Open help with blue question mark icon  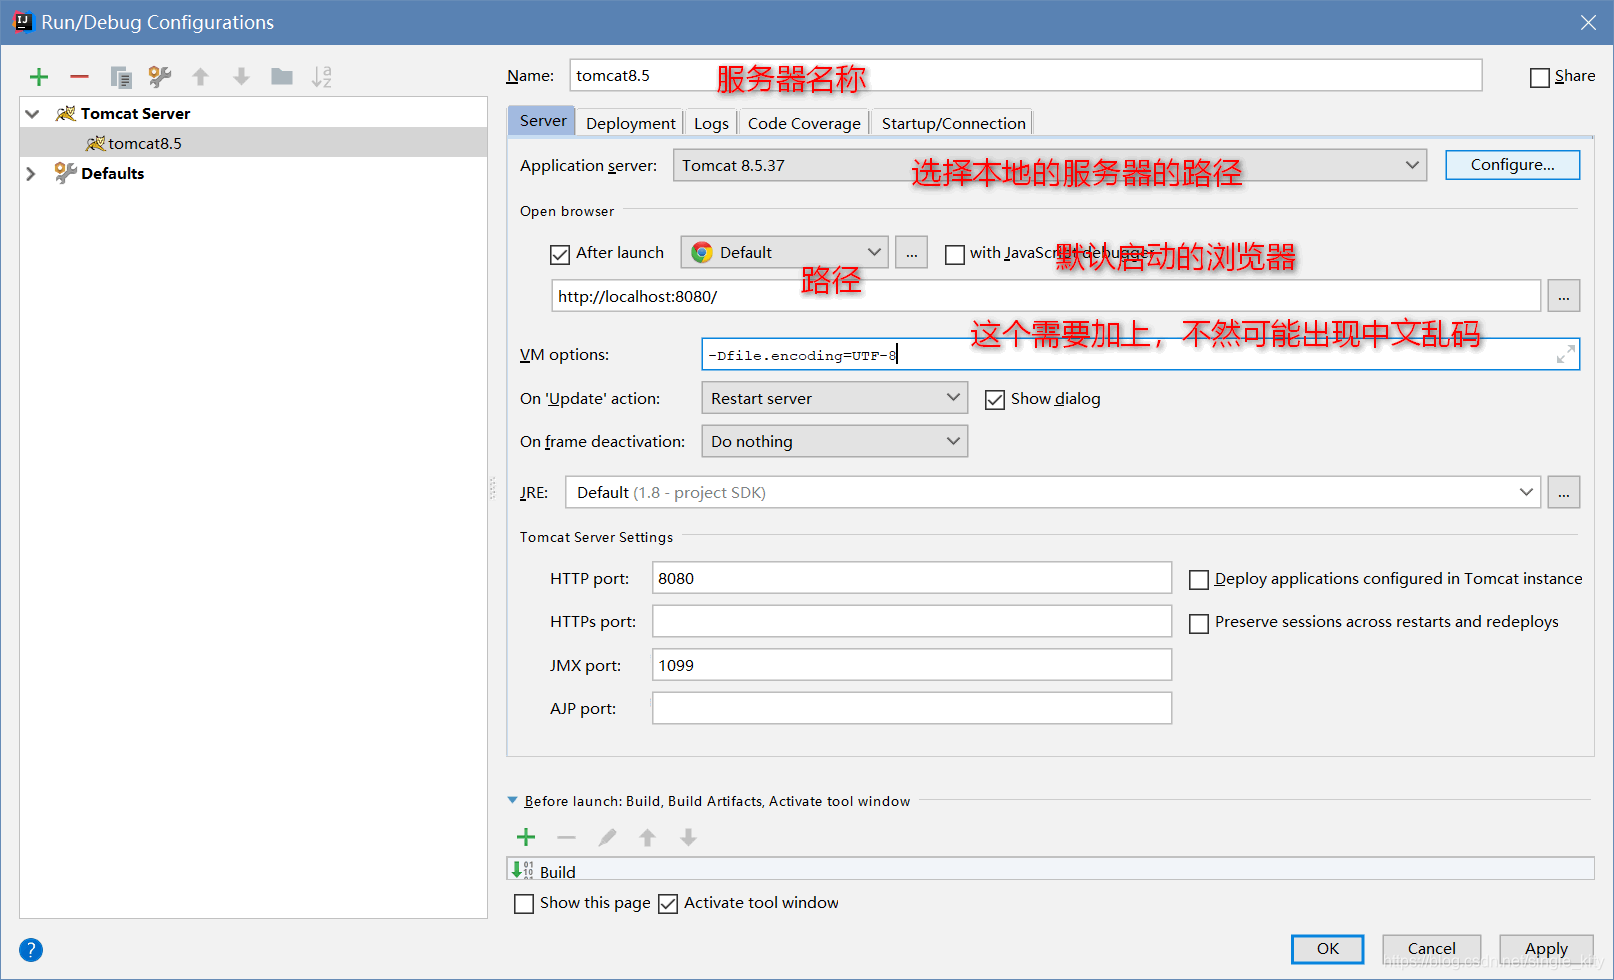pos(31,950)
